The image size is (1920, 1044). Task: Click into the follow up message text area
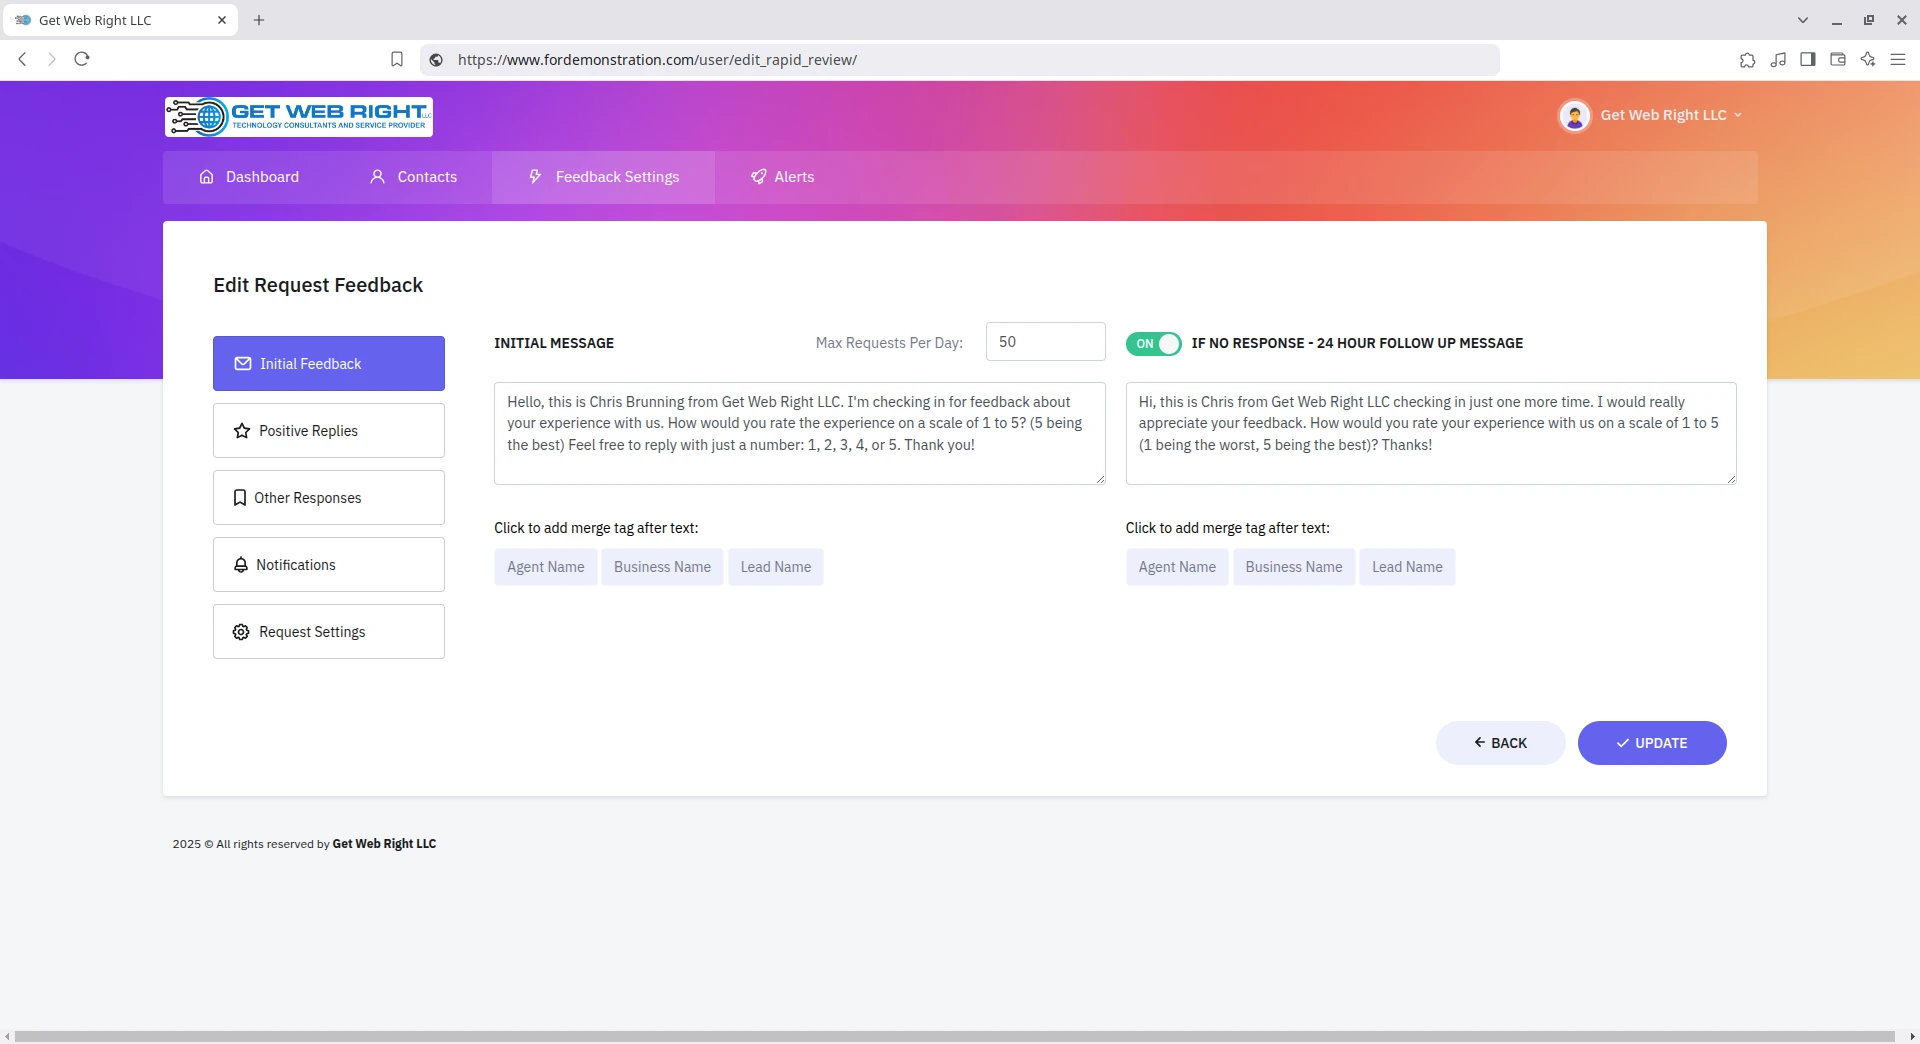pyautogui.click(x=1431, y=433)
